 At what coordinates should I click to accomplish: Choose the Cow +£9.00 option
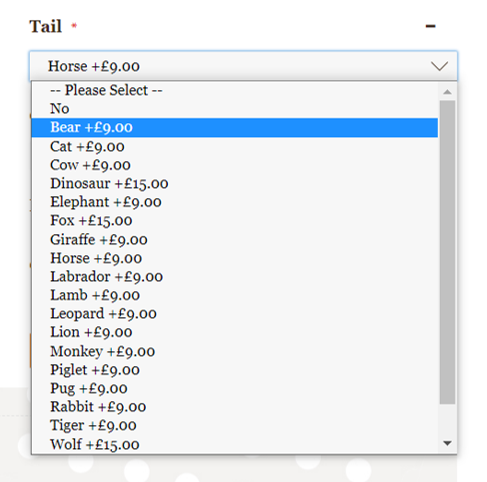235,165
